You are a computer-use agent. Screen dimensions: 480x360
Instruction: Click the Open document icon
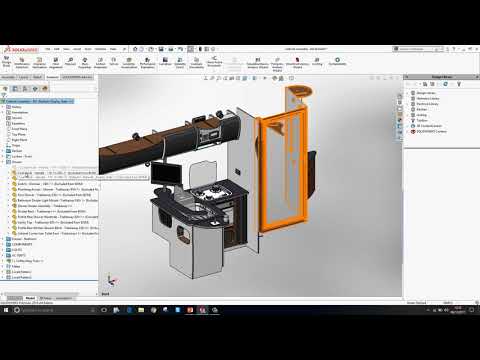151,49
